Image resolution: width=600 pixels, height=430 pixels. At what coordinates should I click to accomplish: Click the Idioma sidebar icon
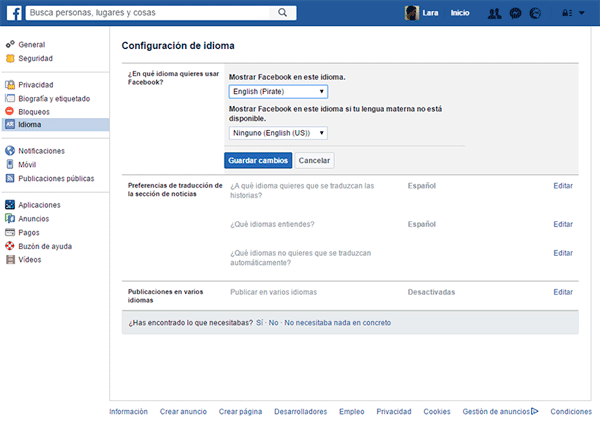point(10,124)
